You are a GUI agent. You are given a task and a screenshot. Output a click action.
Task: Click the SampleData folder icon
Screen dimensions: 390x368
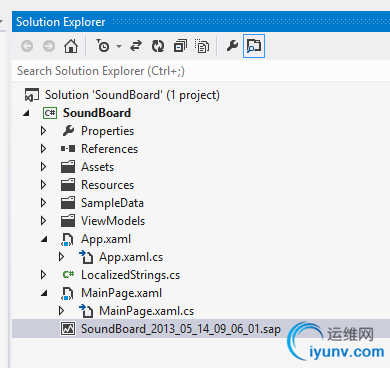[x=68, y=203]
